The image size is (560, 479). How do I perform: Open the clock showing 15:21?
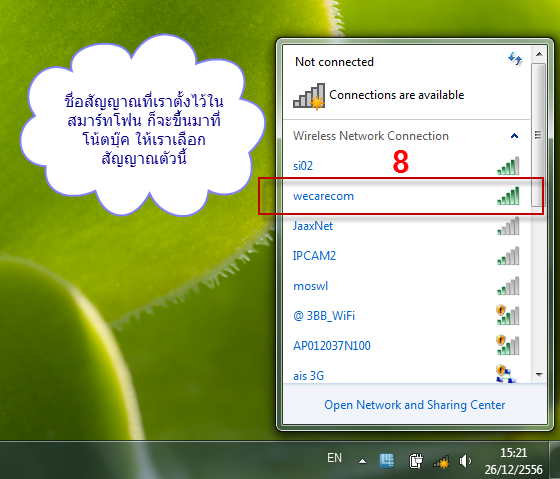513,461
